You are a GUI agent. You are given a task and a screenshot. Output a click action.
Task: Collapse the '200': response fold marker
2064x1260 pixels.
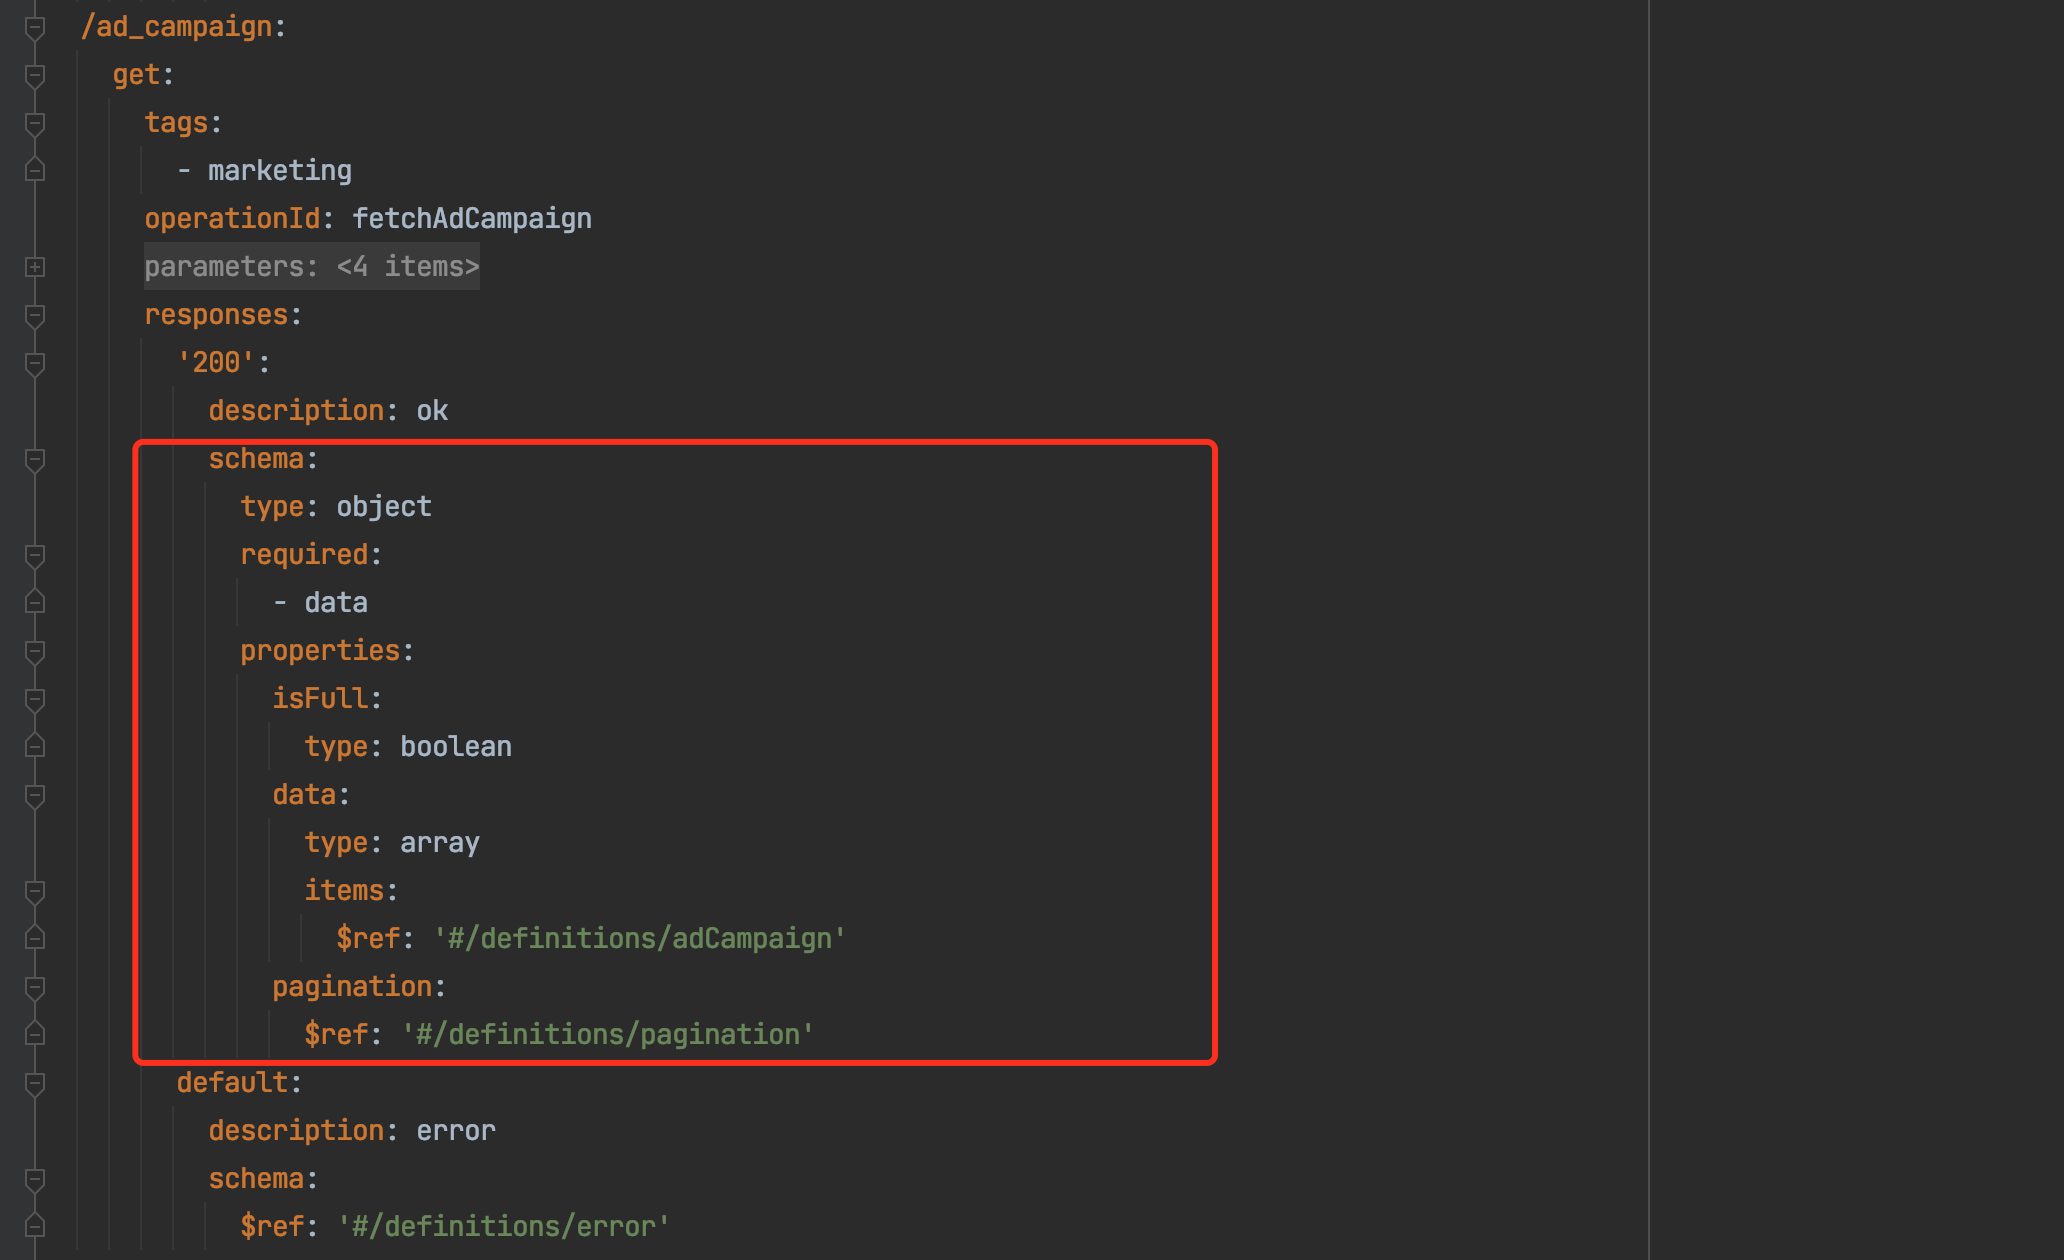coord(35,363)
